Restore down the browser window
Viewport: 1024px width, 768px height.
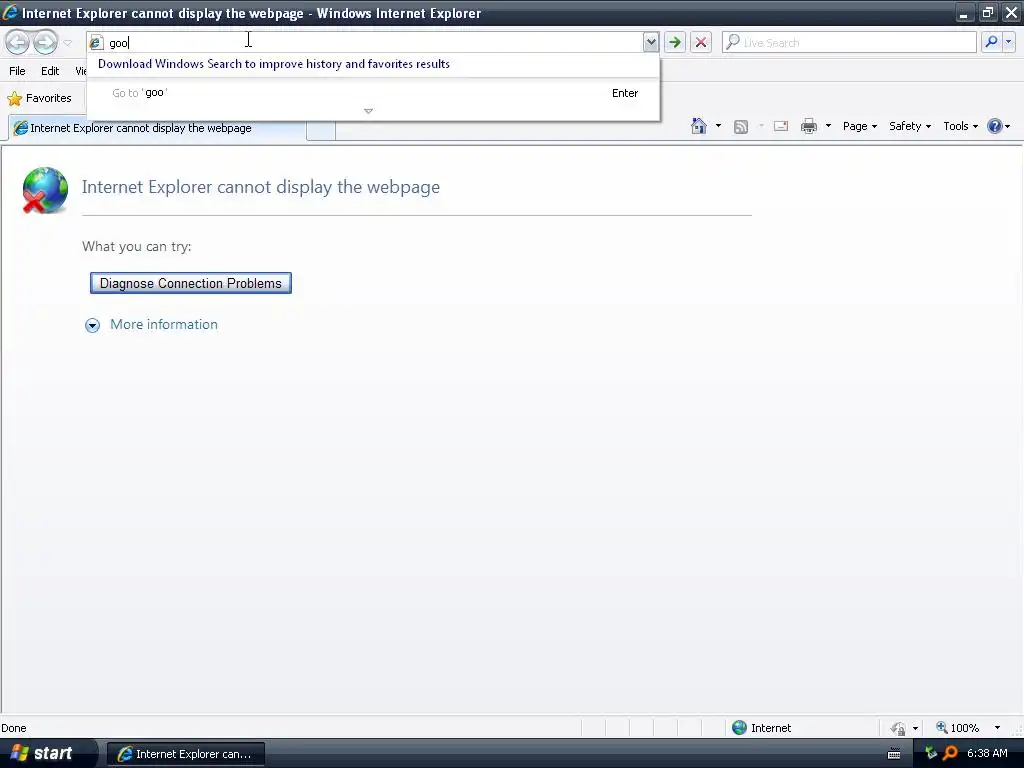pos(987,12)
